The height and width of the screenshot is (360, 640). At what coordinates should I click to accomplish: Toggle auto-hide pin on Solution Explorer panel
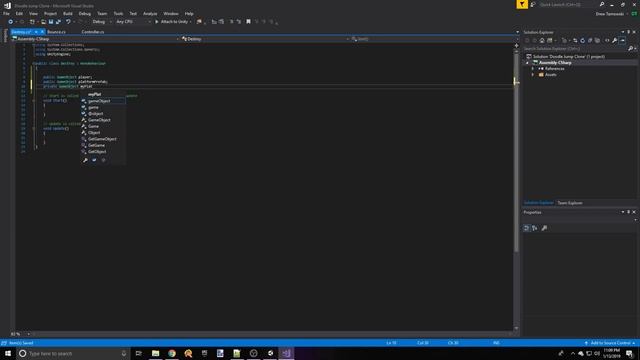[x=629, y=32]
